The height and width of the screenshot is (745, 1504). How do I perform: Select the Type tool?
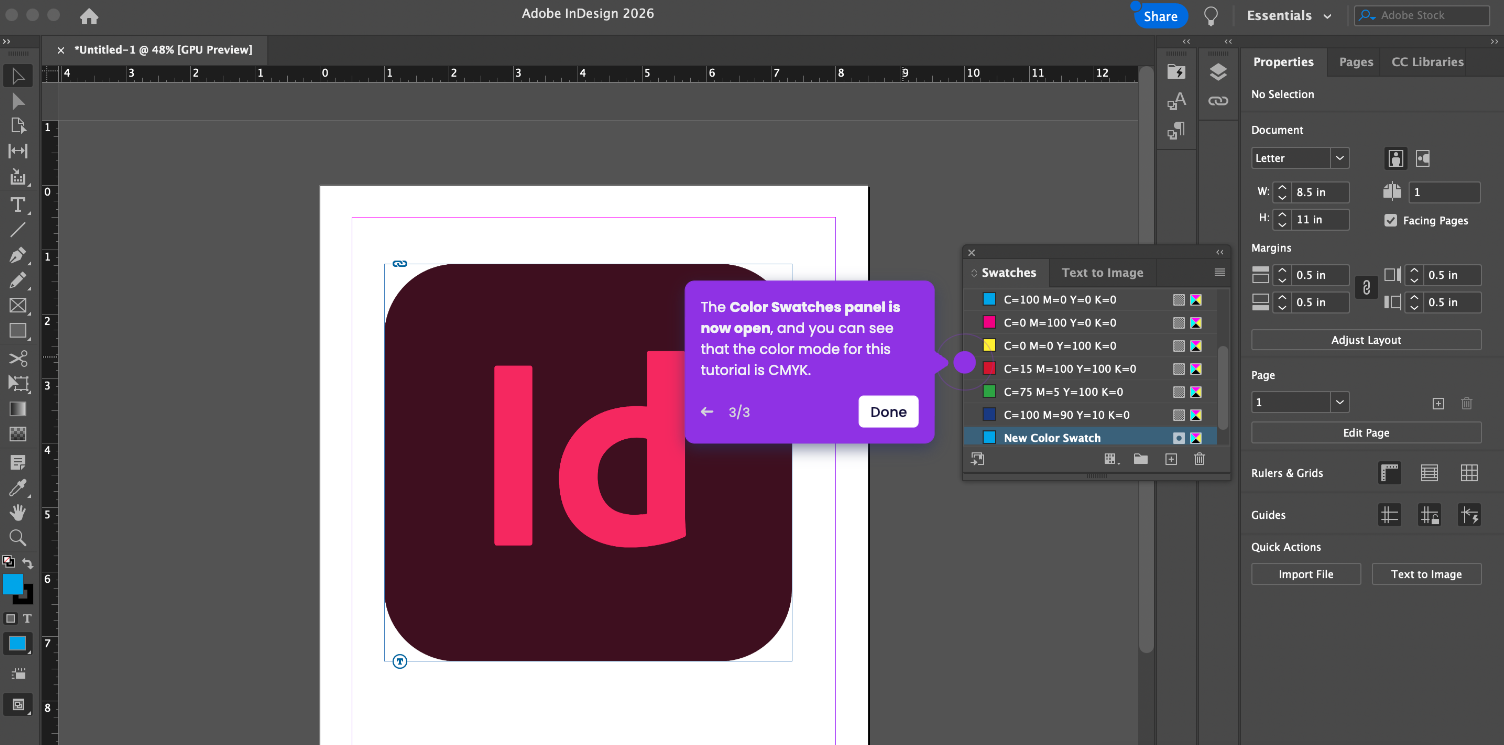[17, 204]
